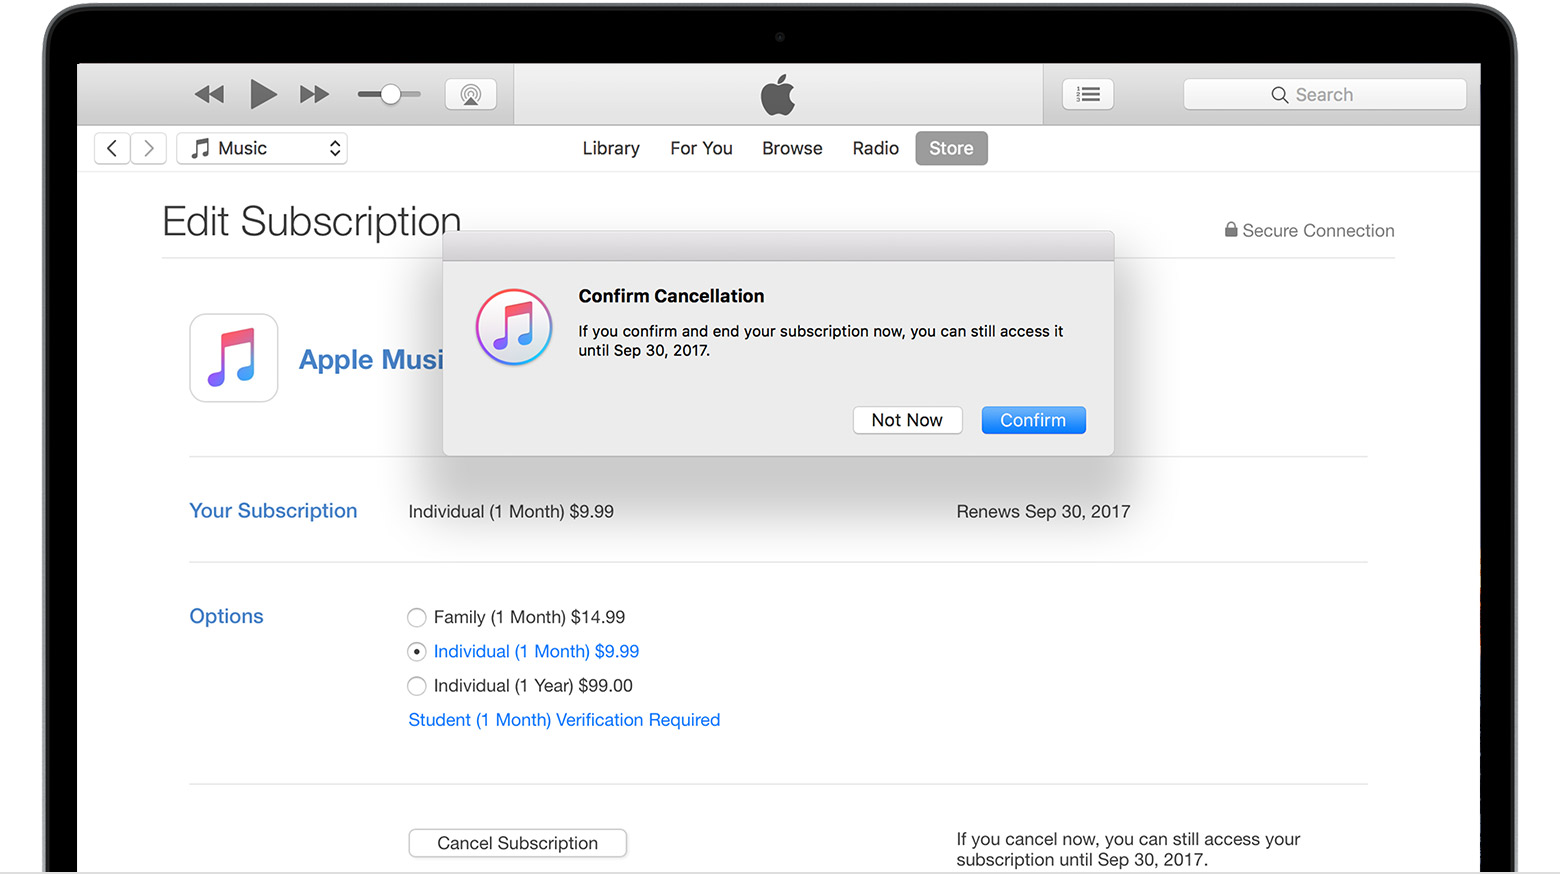Click the Search input field
This screenshot has height=874, width=1560.
[x=1324, y=95]
